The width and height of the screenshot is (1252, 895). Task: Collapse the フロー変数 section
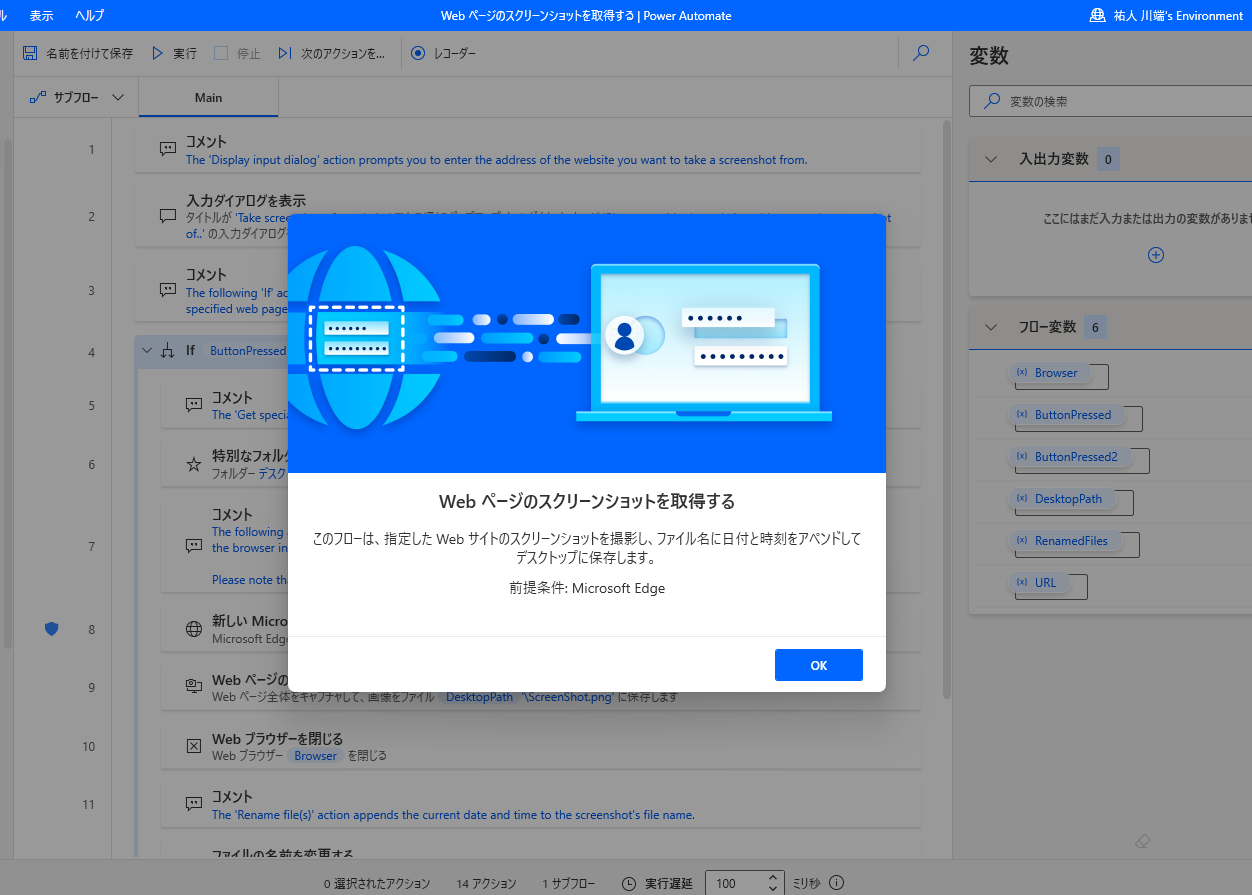point(992,327)
